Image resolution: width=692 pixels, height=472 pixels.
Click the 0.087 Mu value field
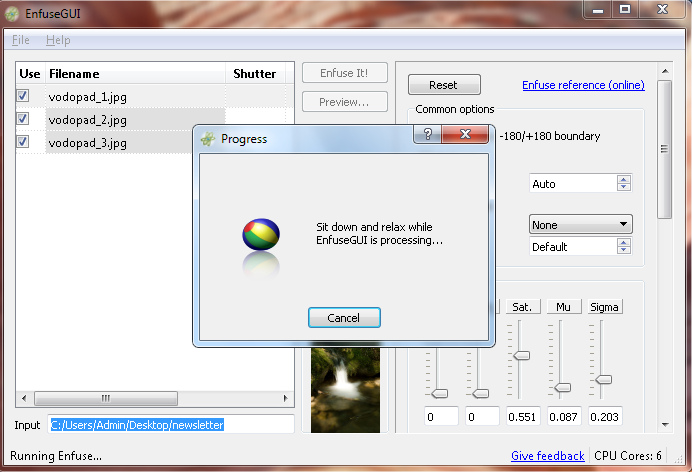point(564,416)
